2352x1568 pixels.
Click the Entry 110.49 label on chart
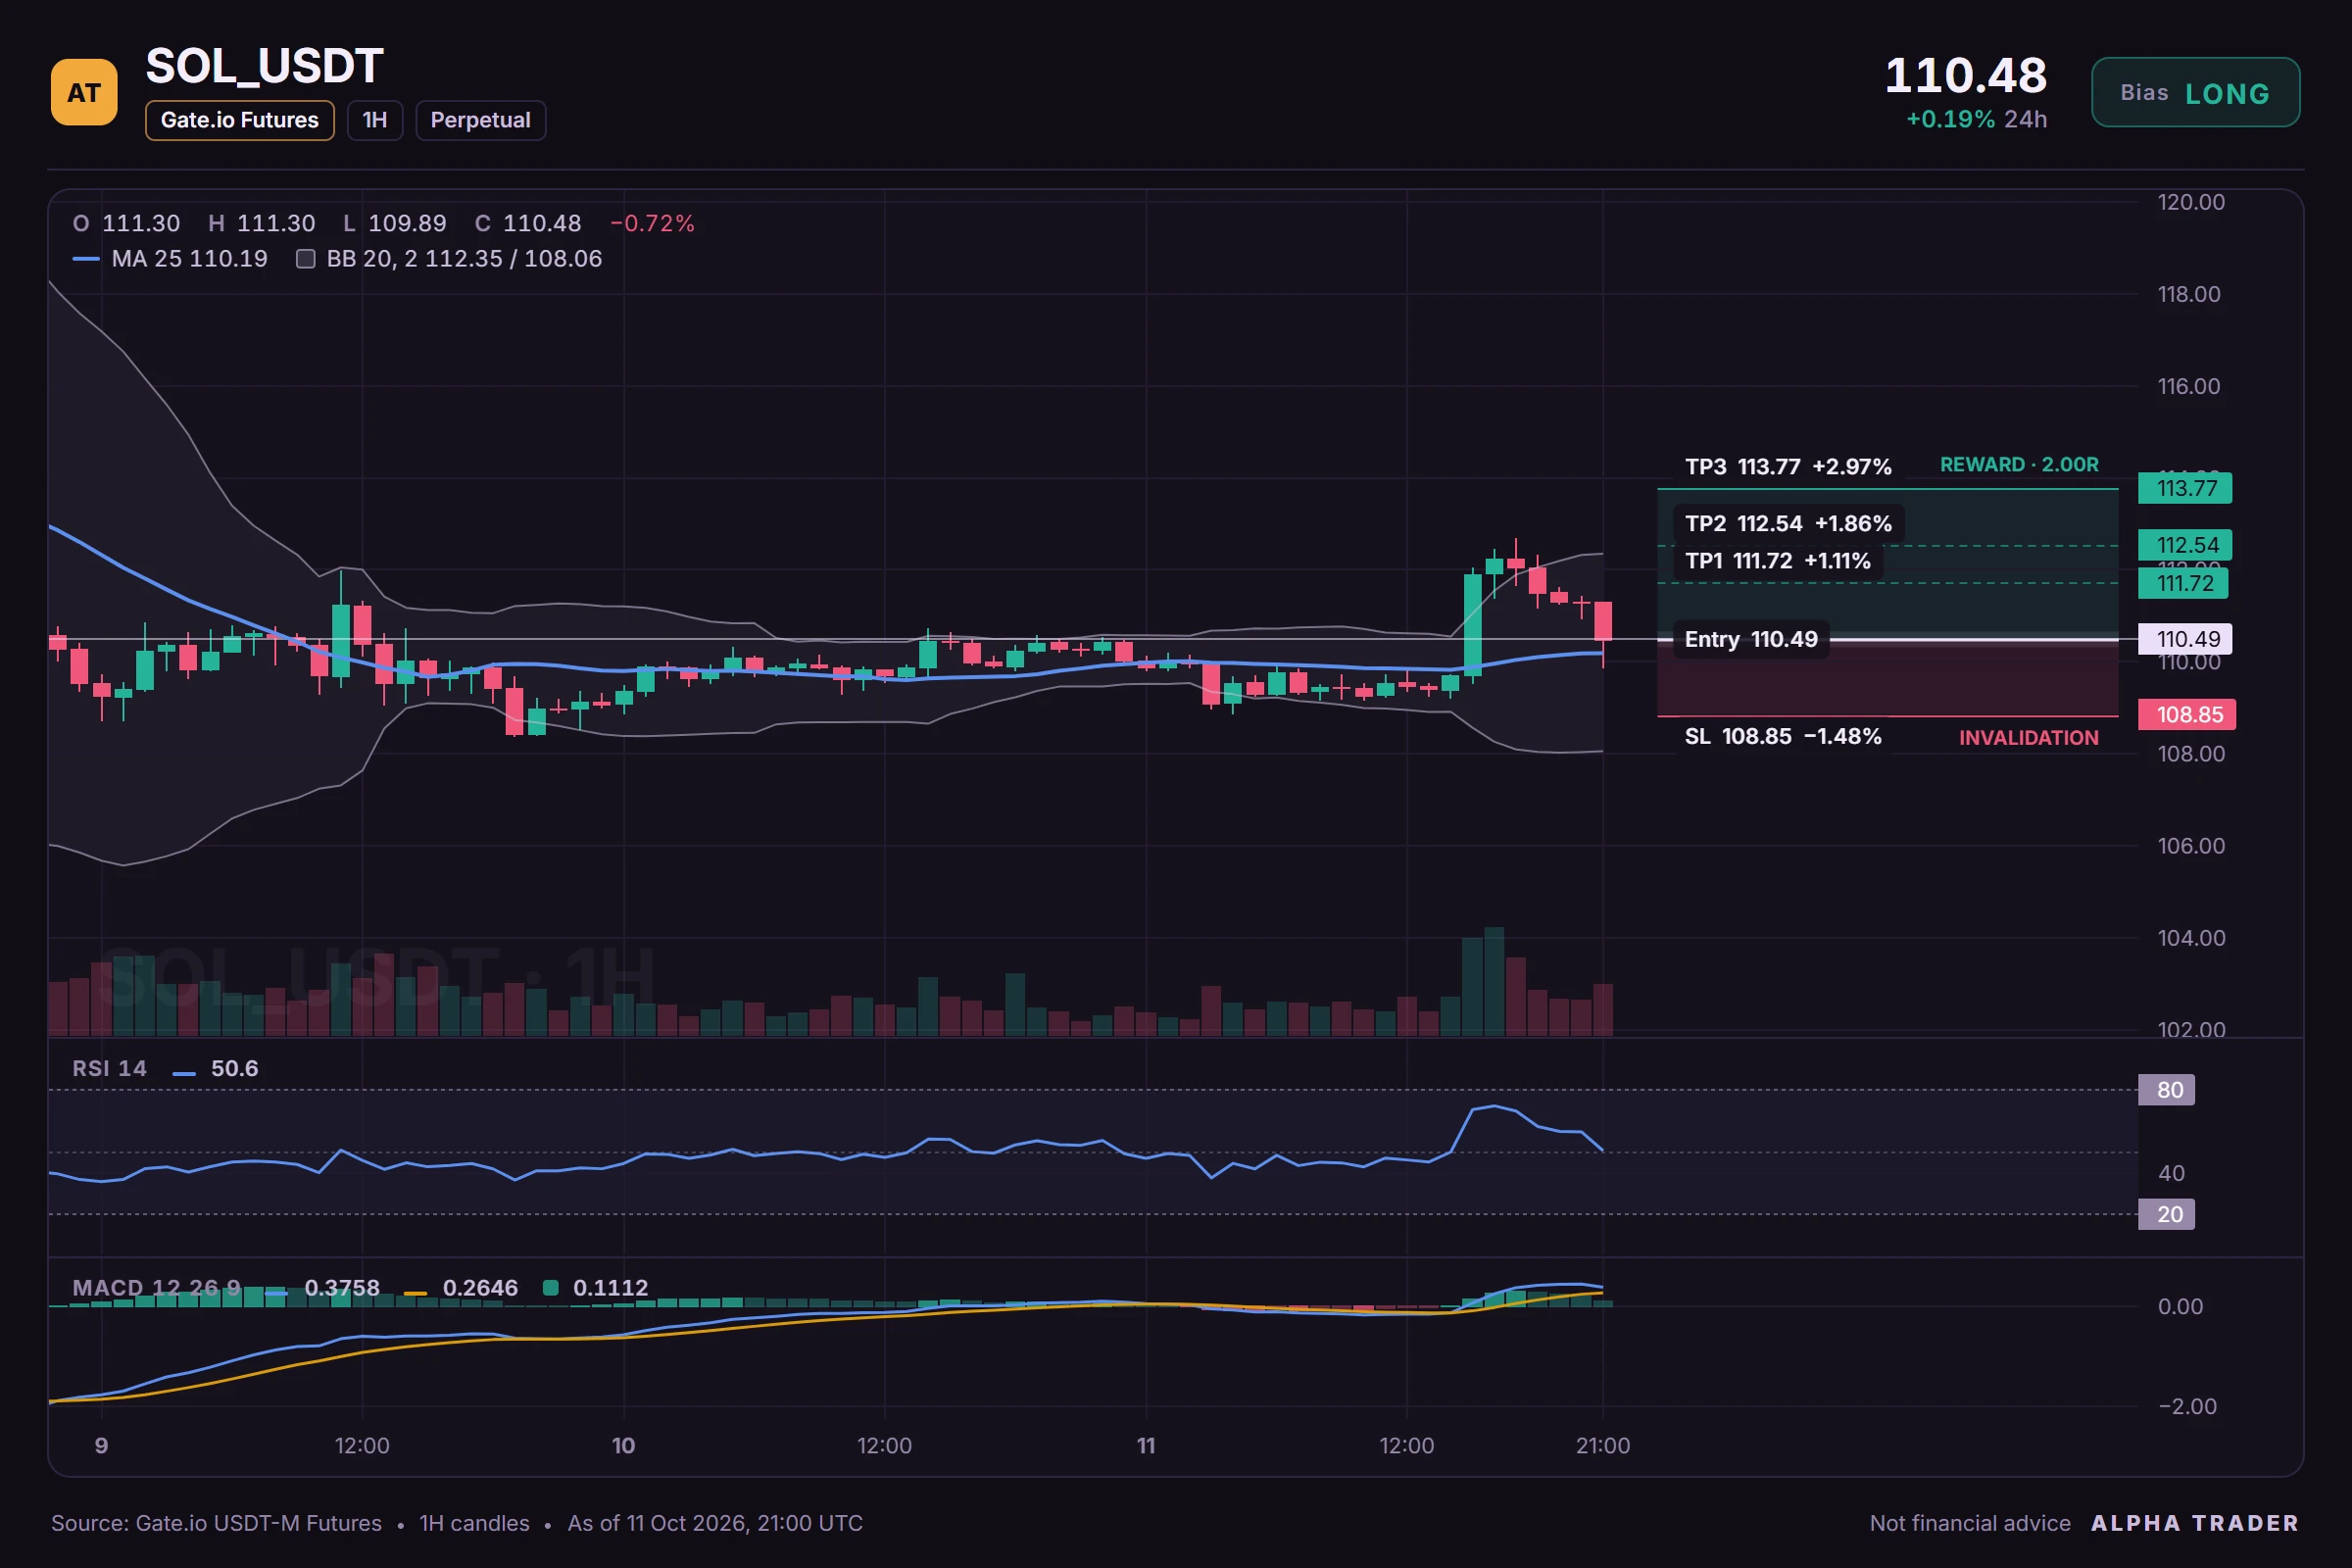coord(1751,639)
